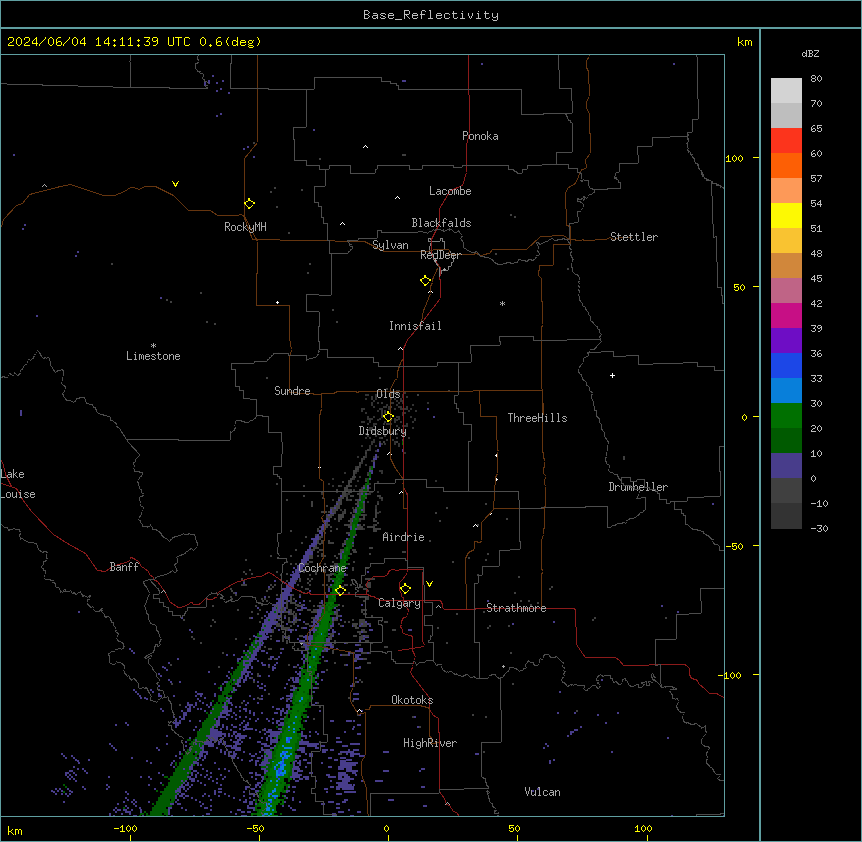This screenshot has height=842, width=862.
Task: Click the white 80 dBZ legend swatch
Action: click(x=786, y=91)
